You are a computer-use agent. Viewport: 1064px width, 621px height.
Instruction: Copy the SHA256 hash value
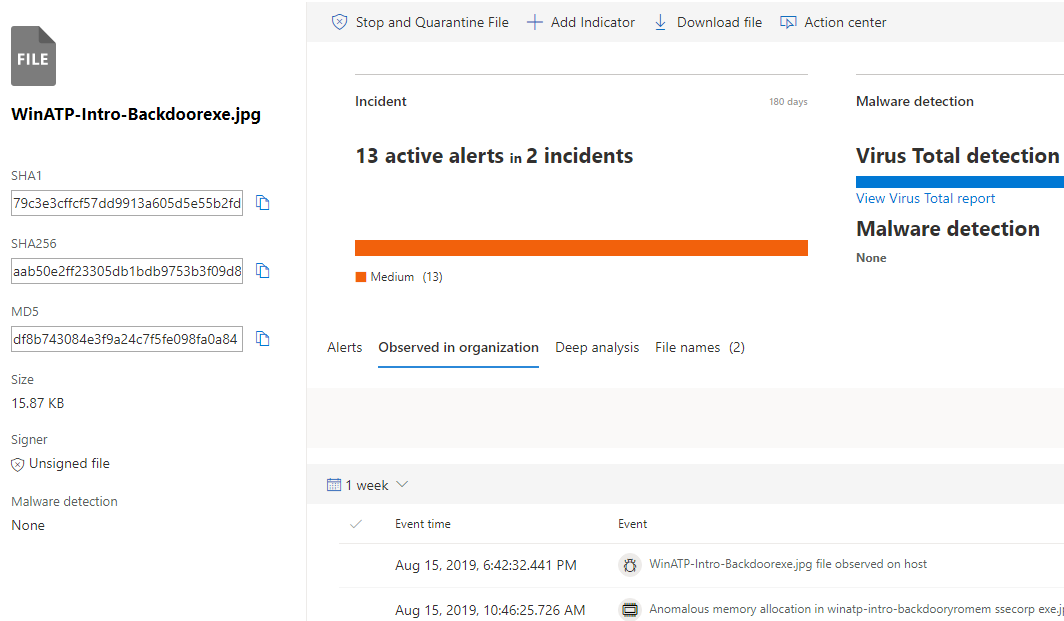coord(263,271)
